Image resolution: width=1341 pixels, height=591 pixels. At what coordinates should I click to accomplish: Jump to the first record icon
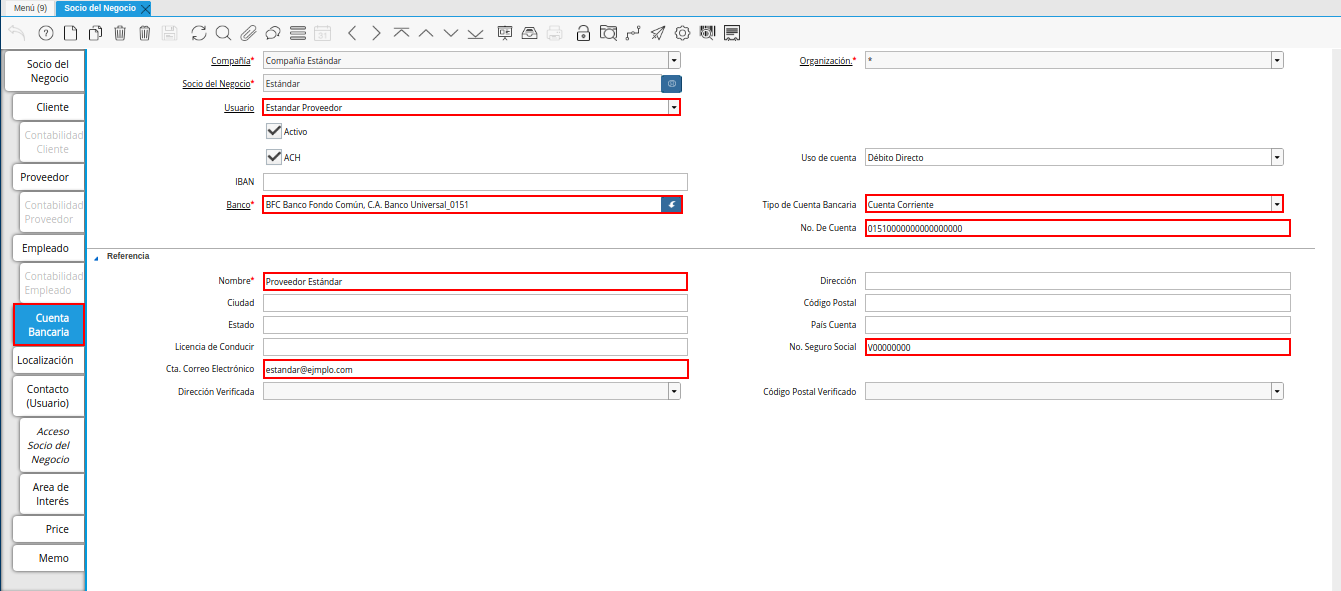click(401, 33)
